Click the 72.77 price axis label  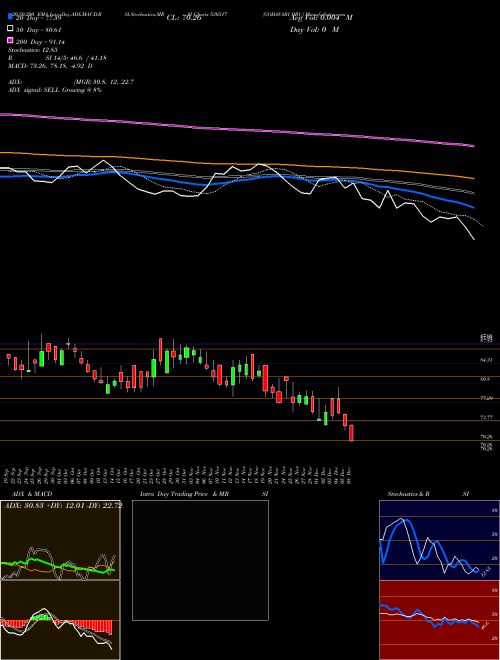[486, 417]
